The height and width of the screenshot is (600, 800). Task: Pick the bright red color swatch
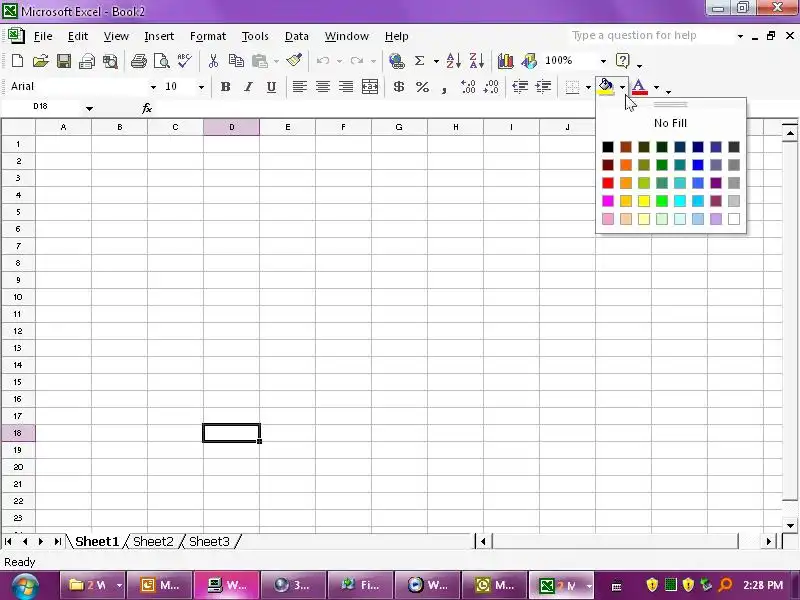coord(608,183)
